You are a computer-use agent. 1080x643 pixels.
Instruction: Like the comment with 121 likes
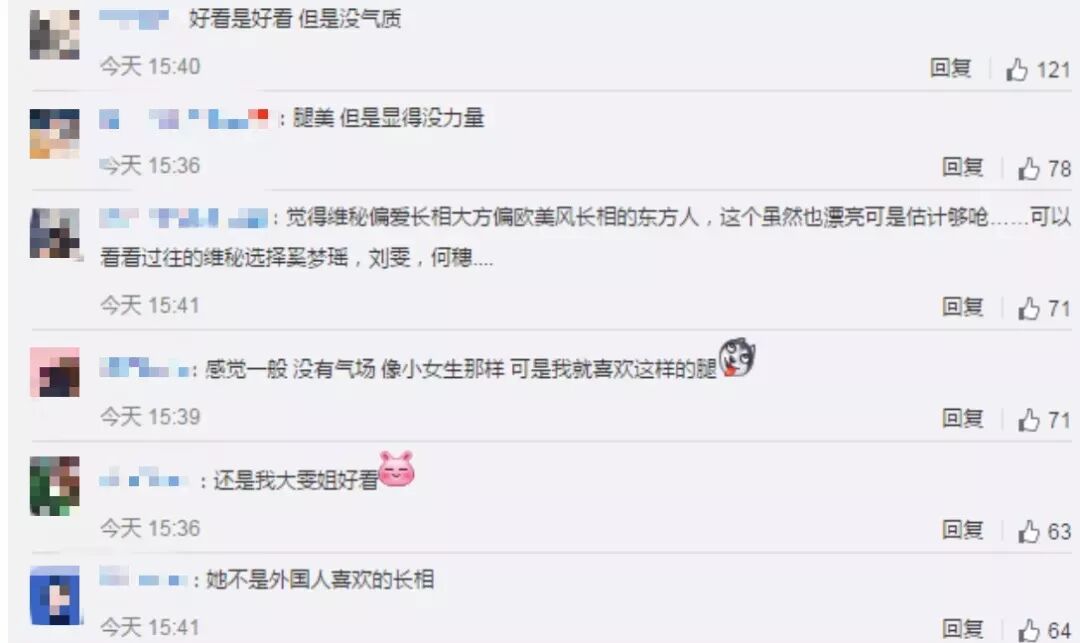[1017, 70]
